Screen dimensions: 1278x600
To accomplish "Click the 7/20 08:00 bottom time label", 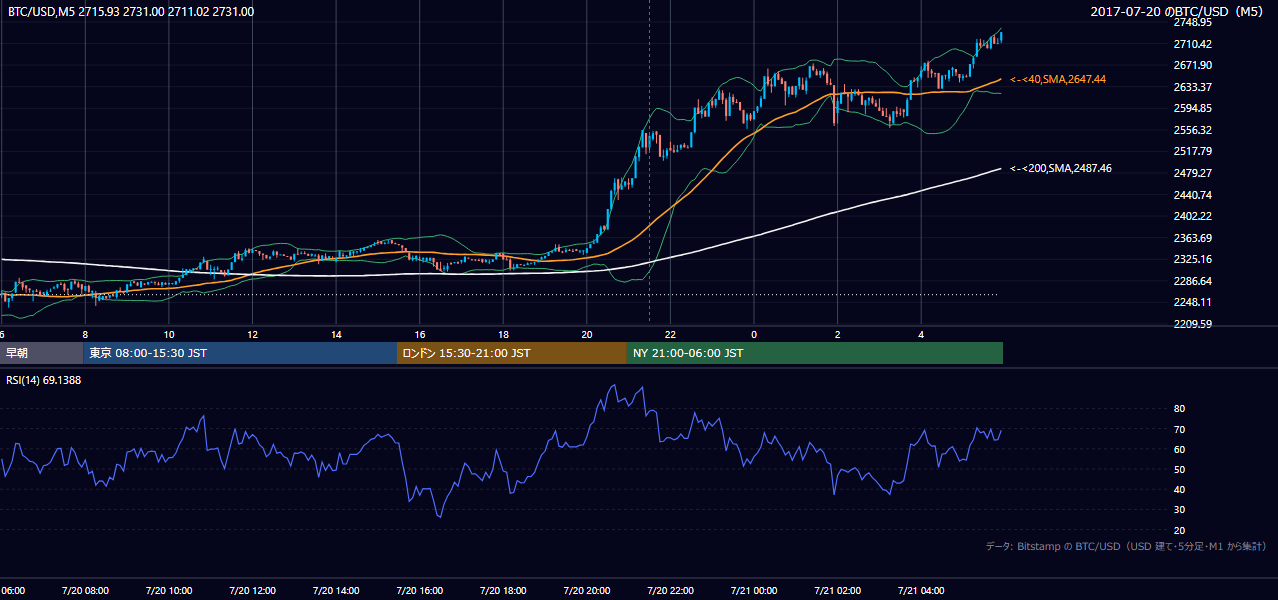I will [x=84, y=590].
